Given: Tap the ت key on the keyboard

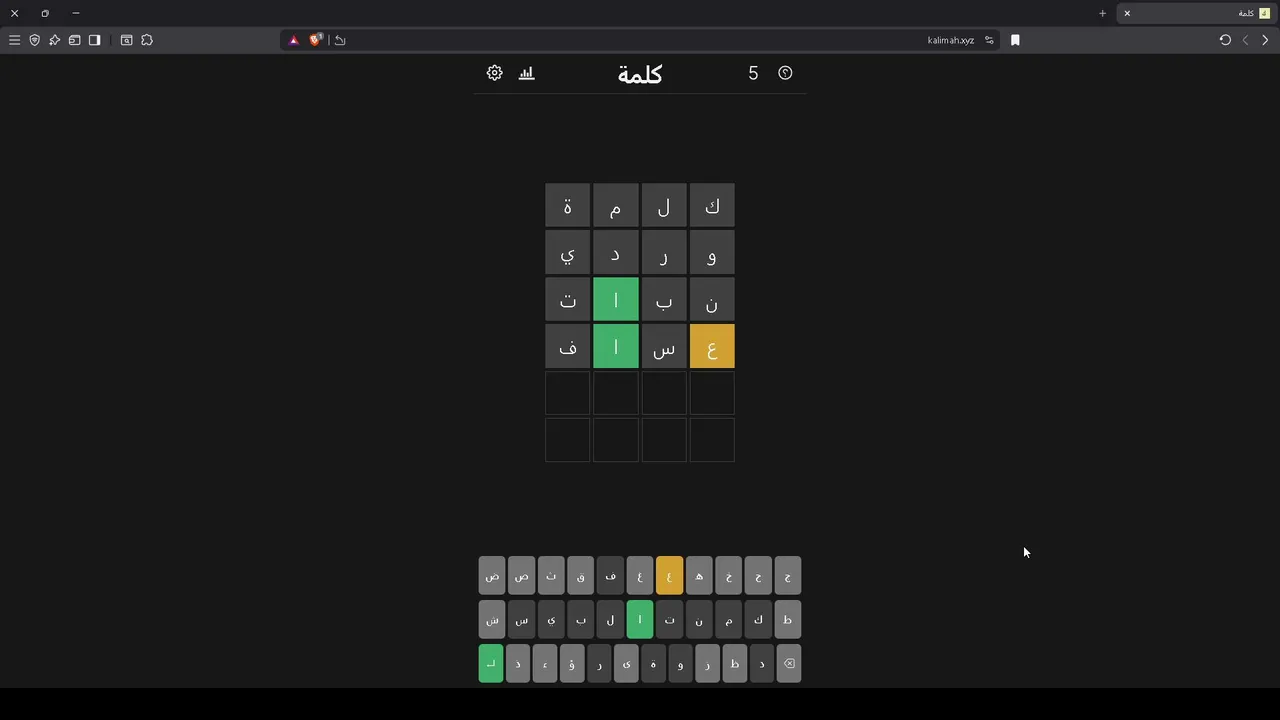Looking at the screenshot, I should click(x=670, y=620).
